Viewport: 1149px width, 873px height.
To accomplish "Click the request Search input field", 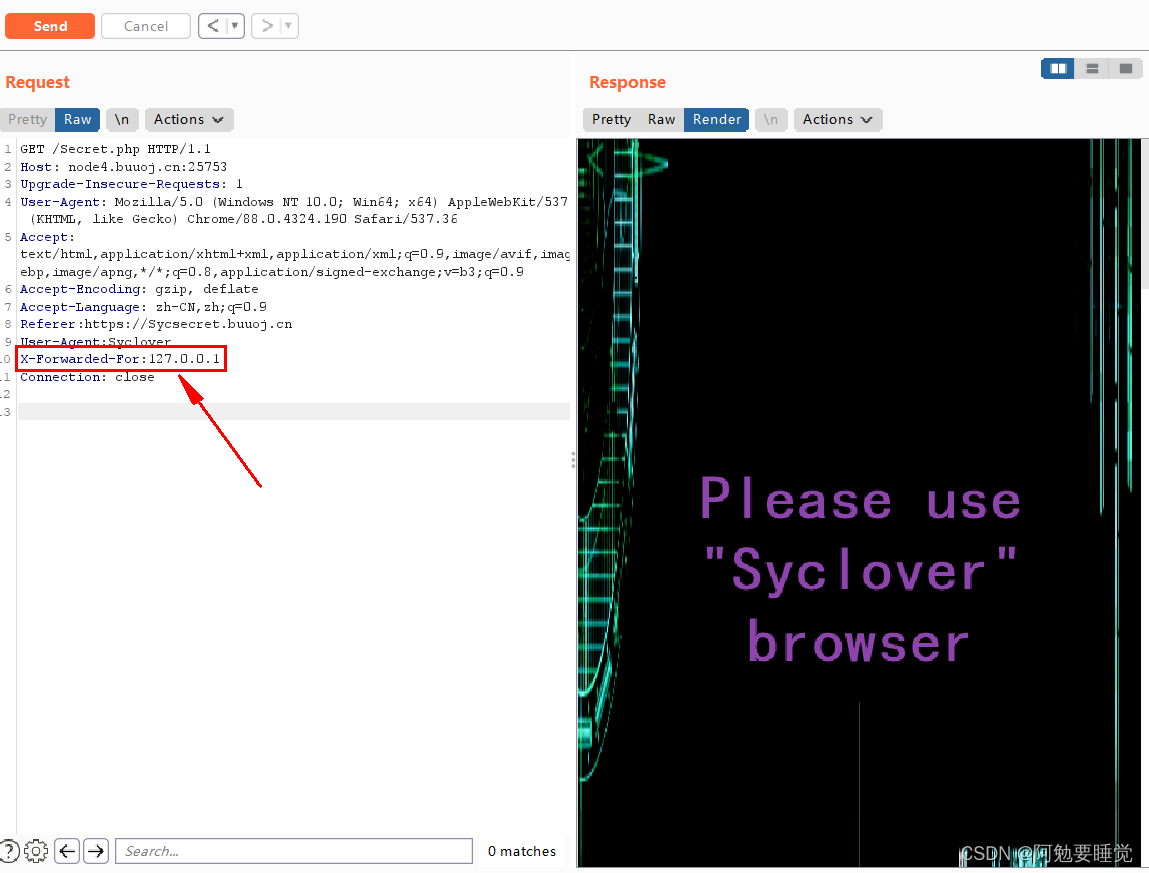I will (x=294, y=851).
